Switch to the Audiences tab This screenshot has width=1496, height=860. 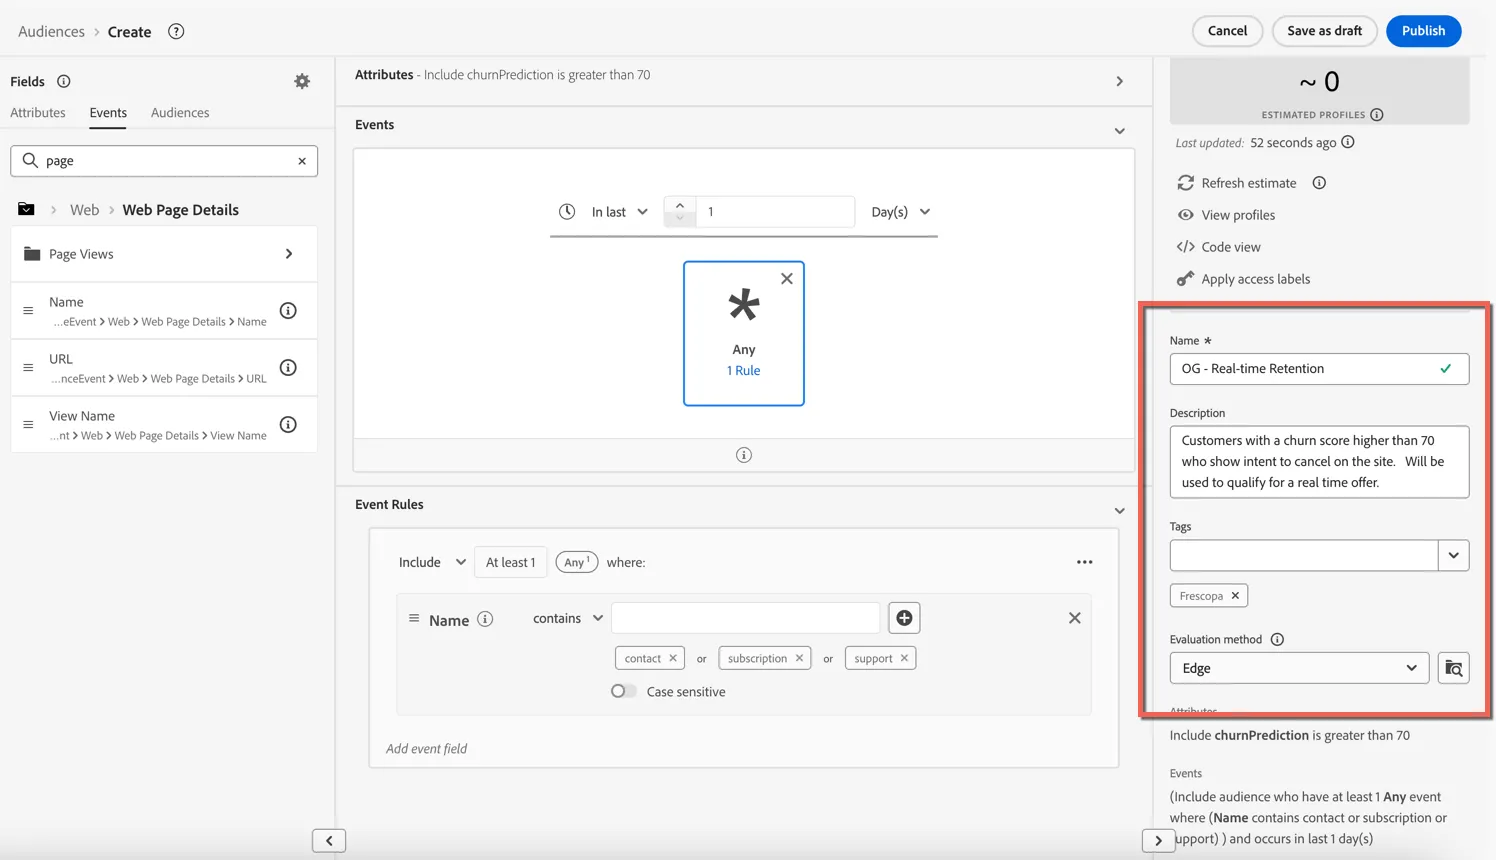coord(180,113)
